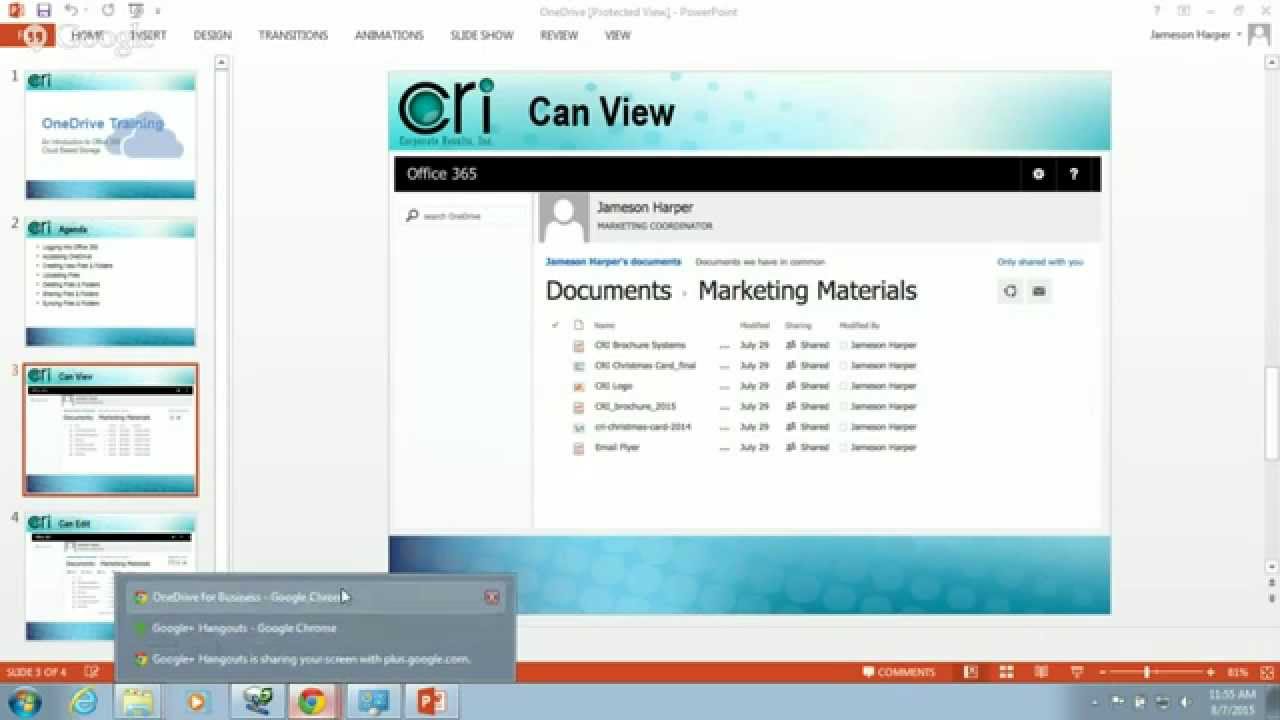Open Ribbon Display Options

(x=1185, y=10)
